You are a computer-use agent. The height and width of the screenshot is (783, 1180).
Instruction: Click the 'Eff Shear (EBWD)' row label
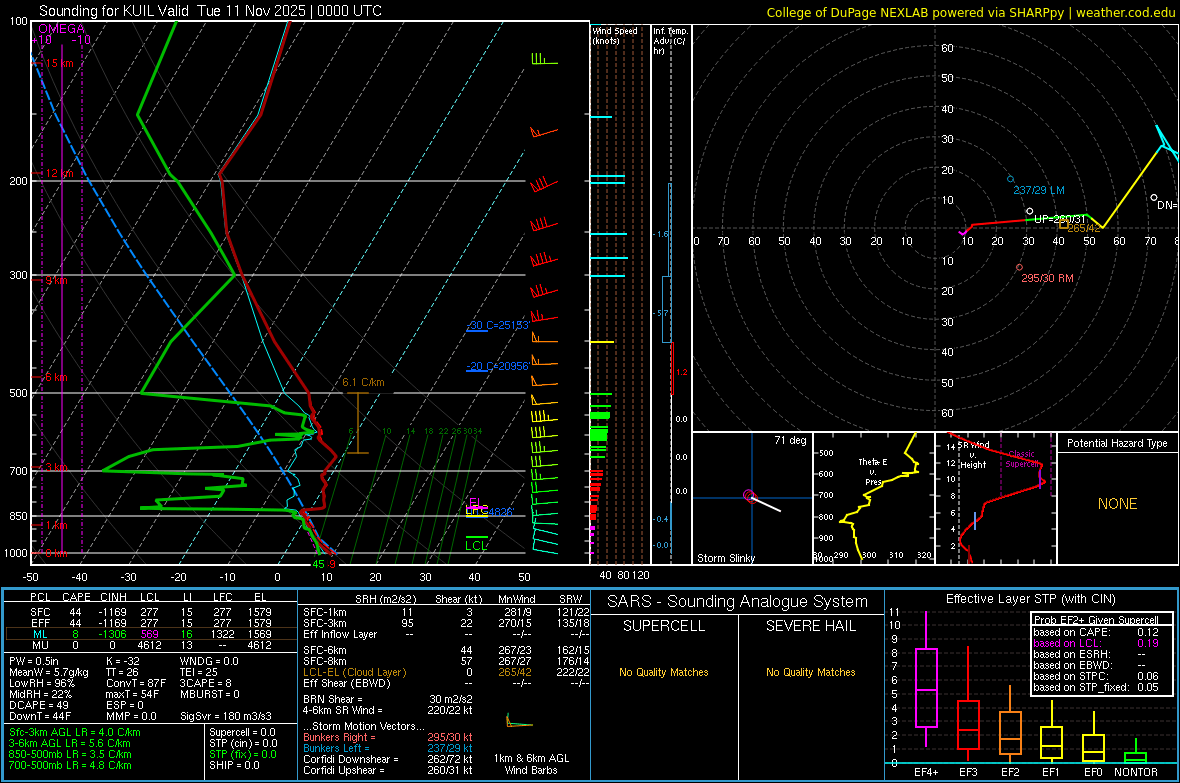pyautogui.click(x=347, y=684)
